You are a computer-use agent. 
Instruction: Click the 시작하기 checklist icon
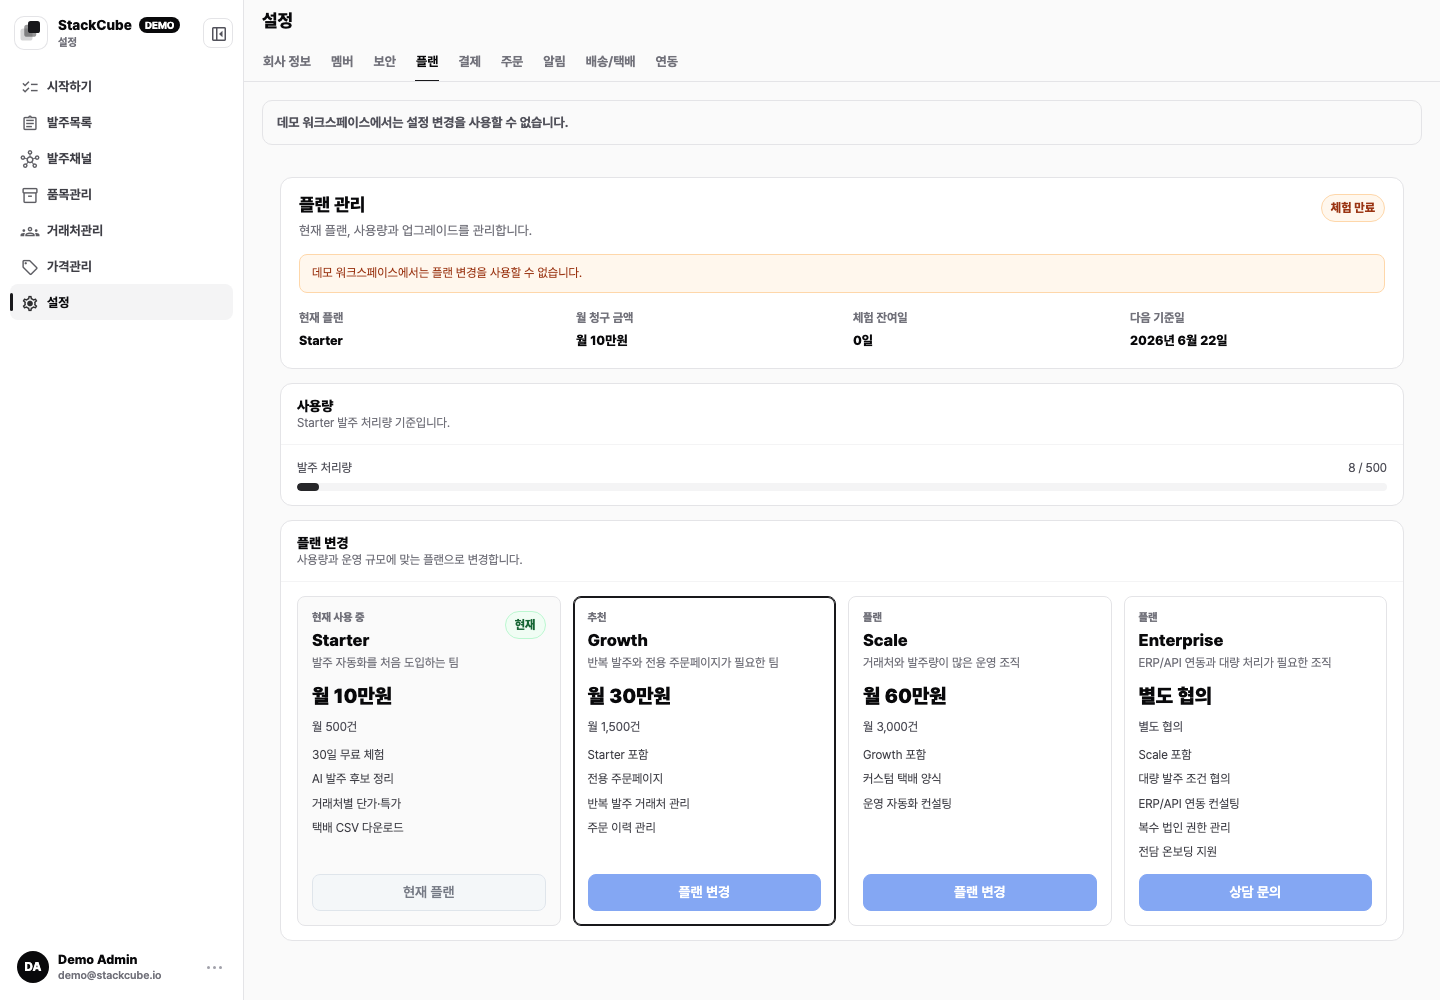[30, 87]
